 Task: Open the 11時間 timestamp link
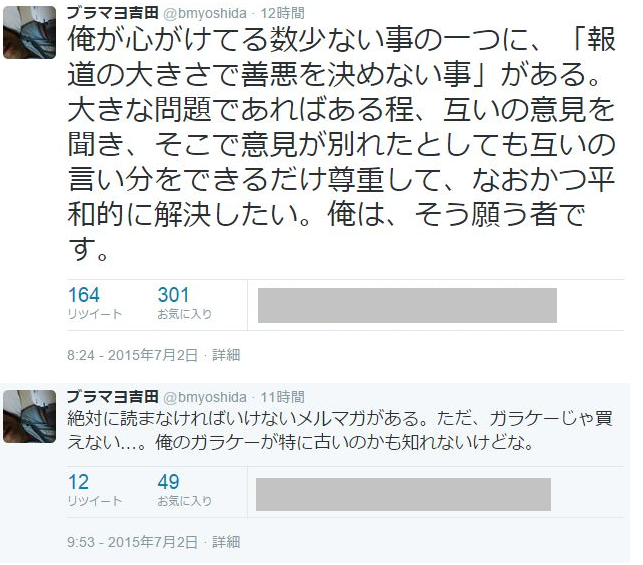coord(283,397)
